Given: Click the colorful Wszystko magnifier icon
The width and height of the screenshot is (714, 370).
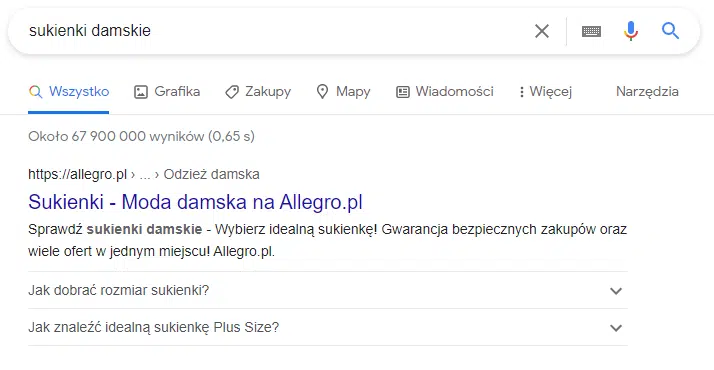Looking at the screenshot, I should (x=36, y=92).
